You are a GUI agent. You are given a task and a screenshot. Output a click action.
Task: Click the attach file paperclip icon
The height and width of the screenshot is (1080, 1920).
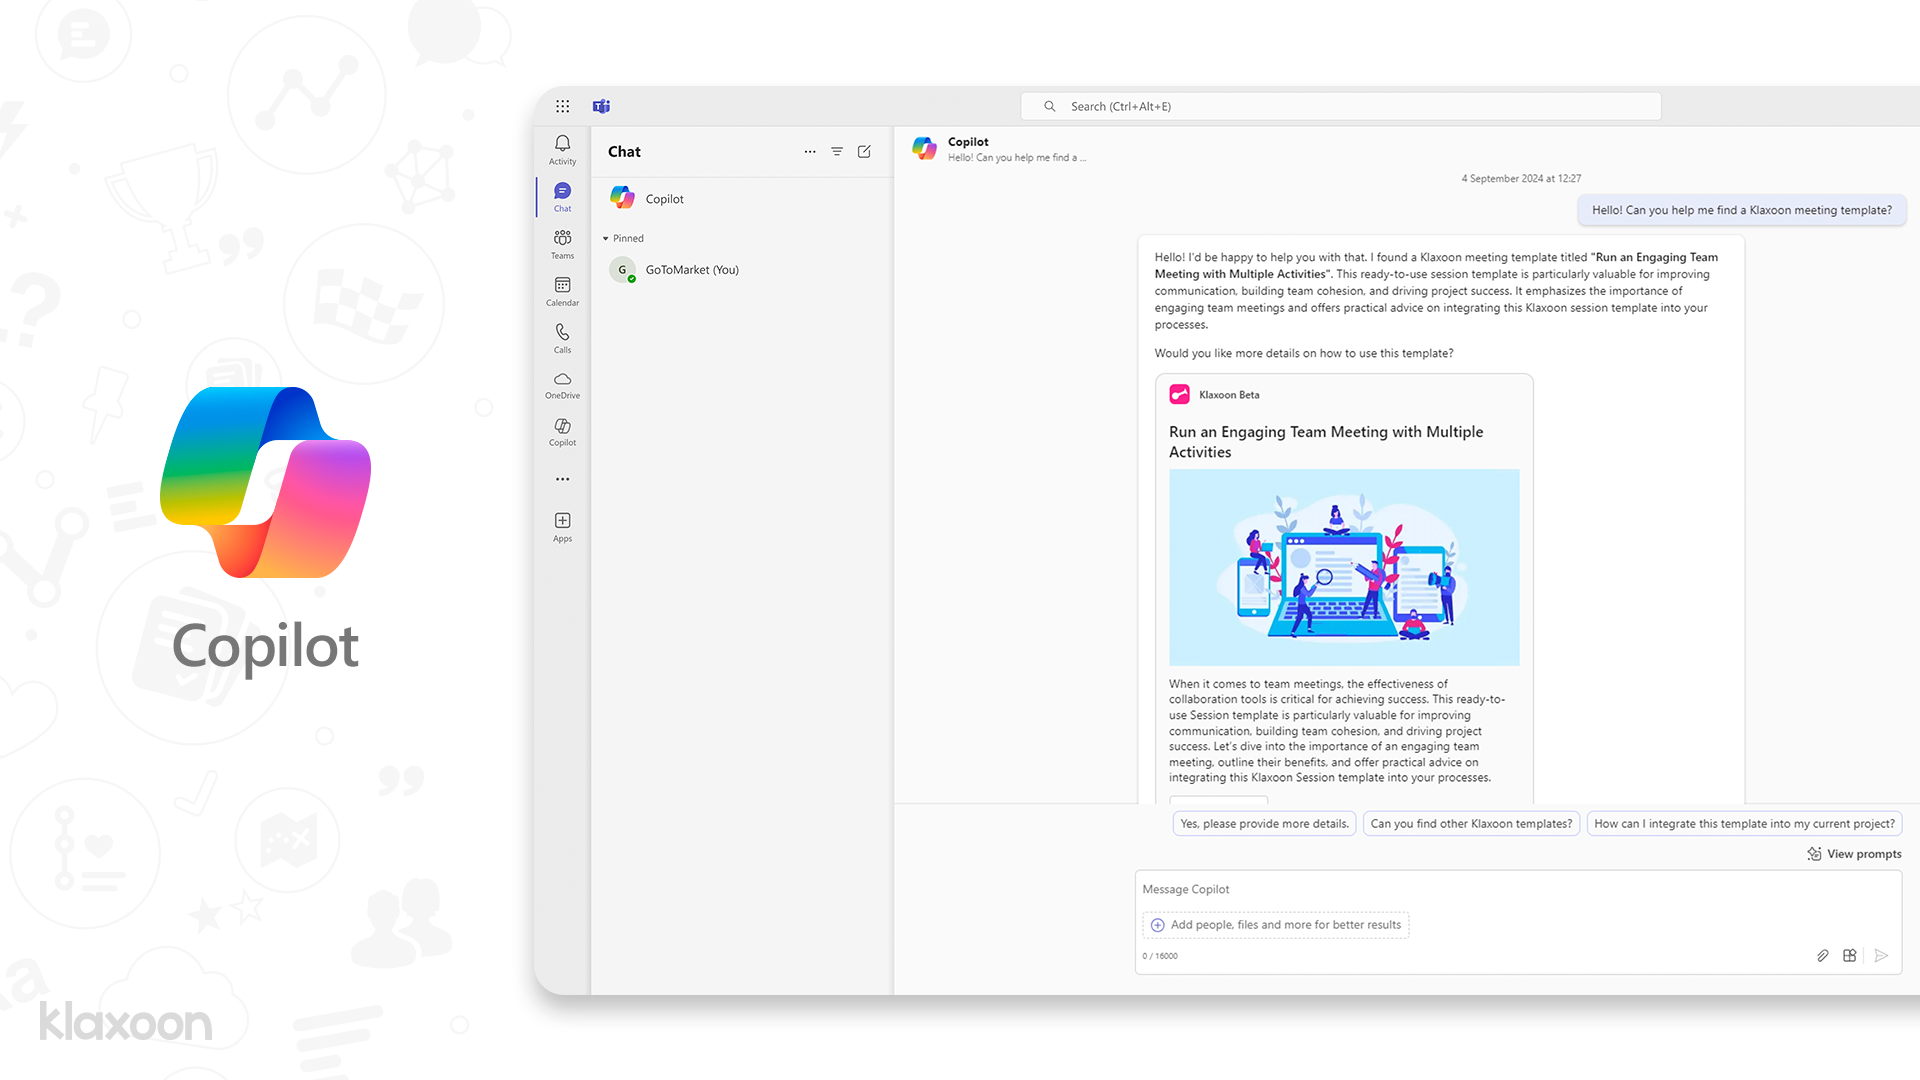pos(1822,956)
